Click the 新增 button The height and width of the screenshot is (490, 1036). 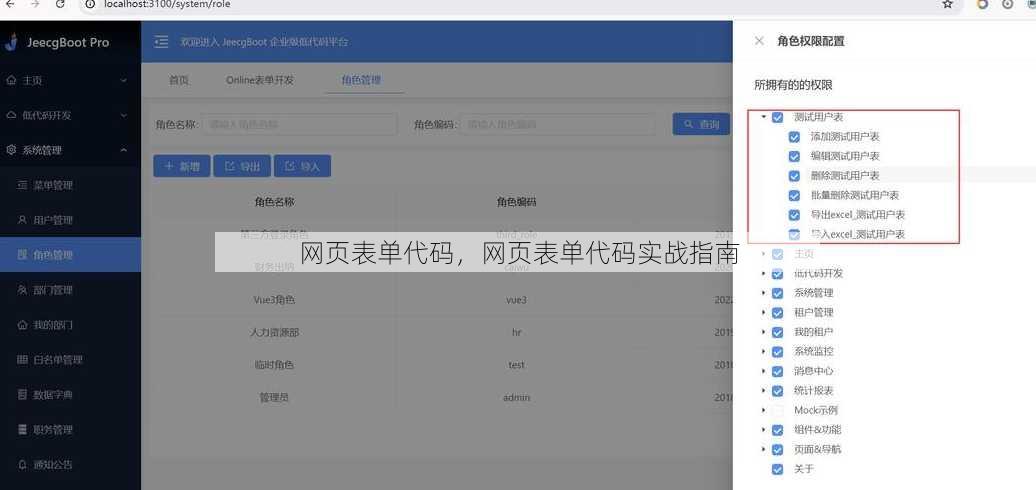[182, 166]
